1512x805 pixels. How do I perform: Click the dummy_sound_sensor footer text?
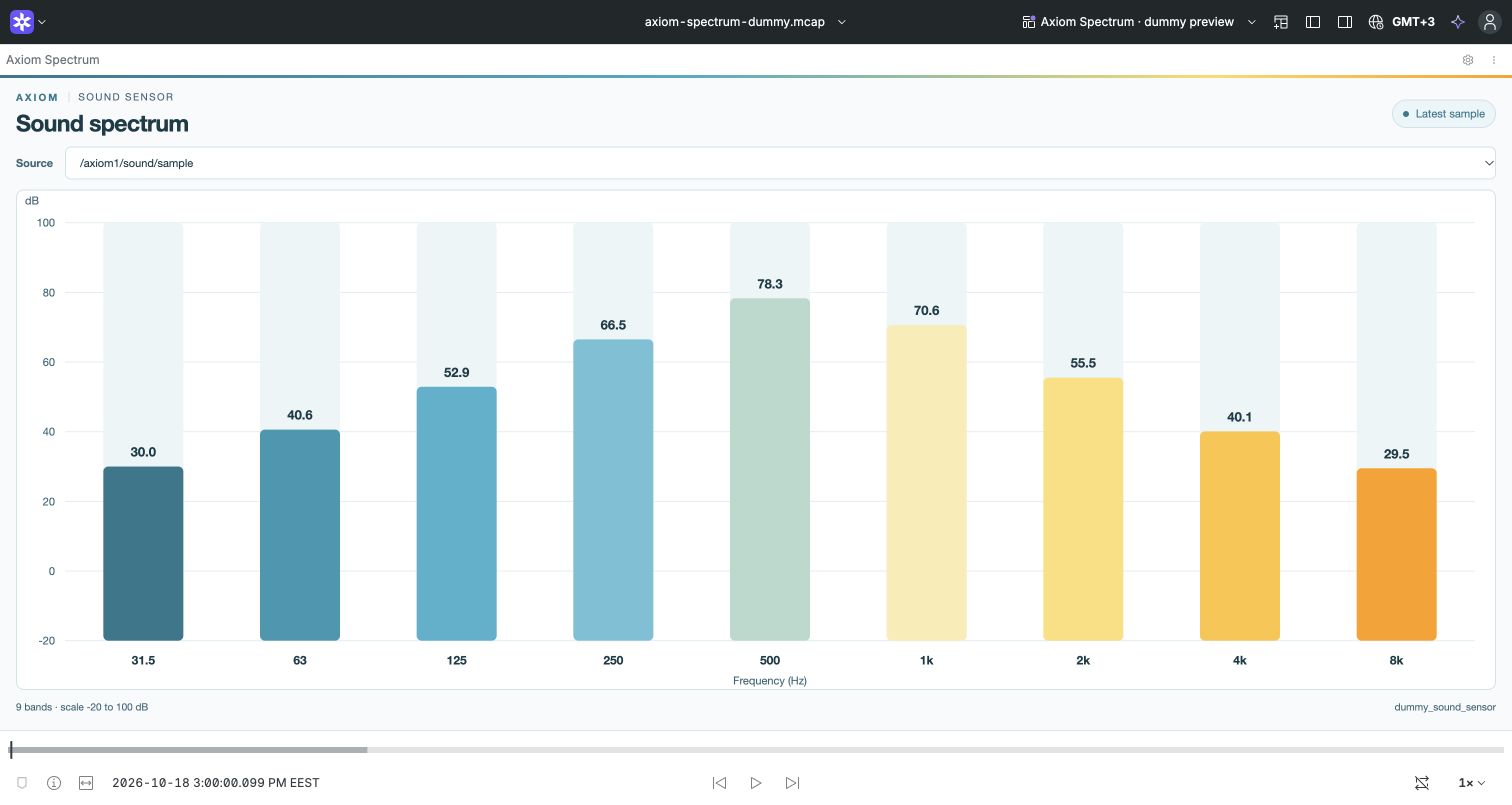1445,707
